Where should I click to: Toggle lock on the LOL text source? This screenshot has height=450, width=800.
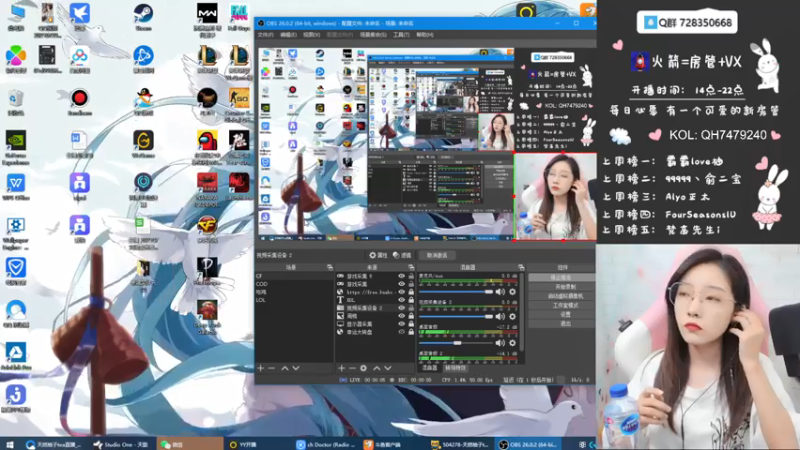click(x=411, y=300)
